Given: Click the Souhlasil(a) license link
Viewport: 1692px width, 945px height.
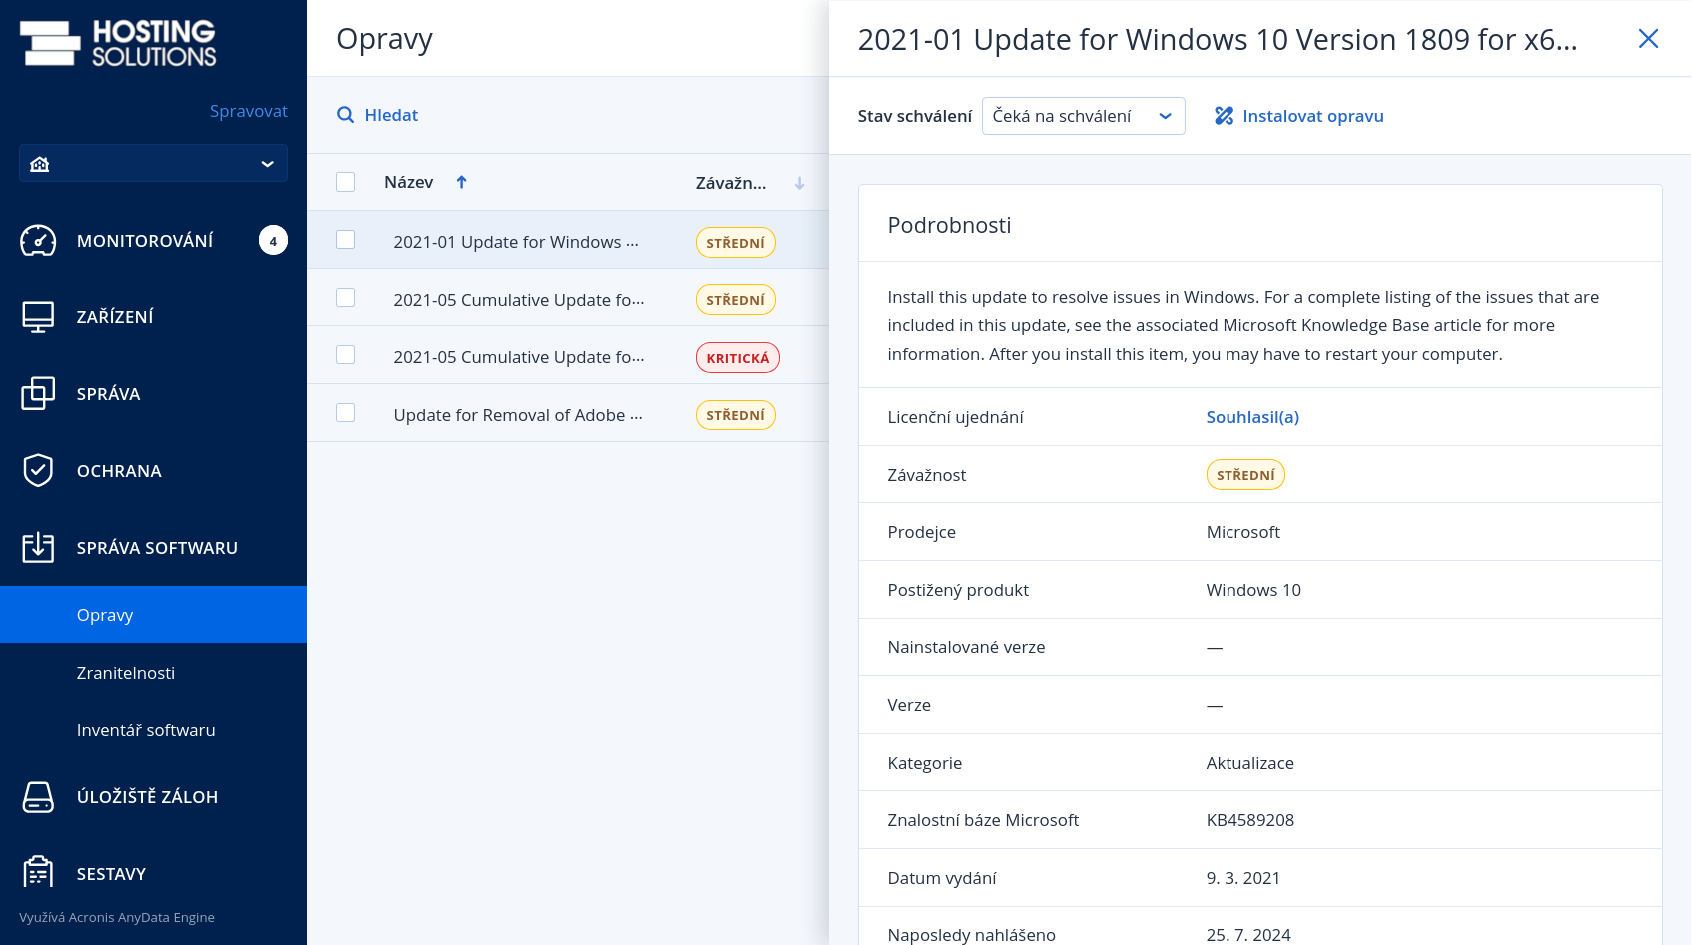Looking at the screenshot, I should point(1253,417).
